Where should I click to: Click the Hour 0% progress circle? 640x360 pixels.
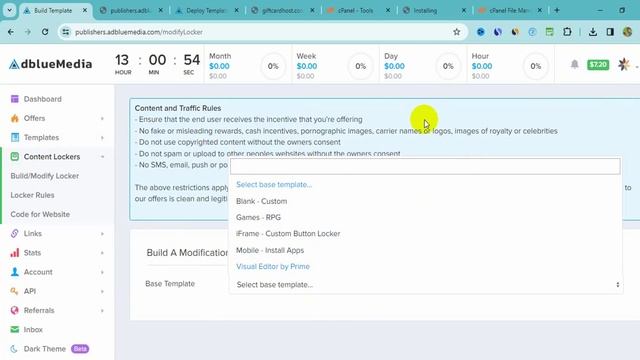click(536, 66)
